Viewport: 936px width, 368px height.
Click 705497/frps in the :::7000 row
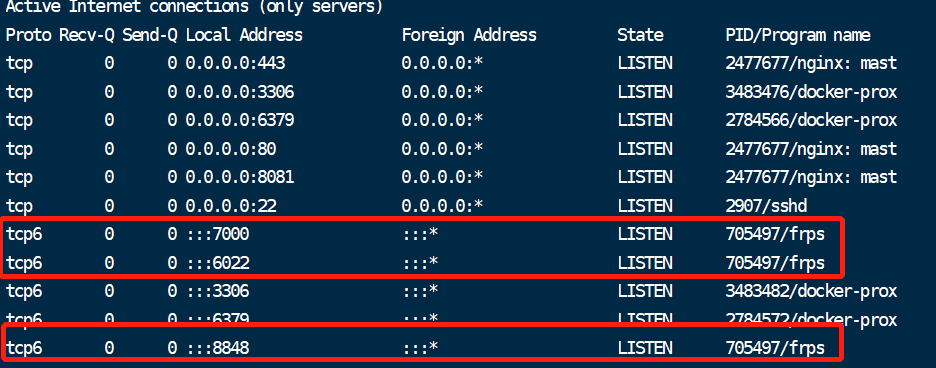pyautogui.click(x=775, y=234)
